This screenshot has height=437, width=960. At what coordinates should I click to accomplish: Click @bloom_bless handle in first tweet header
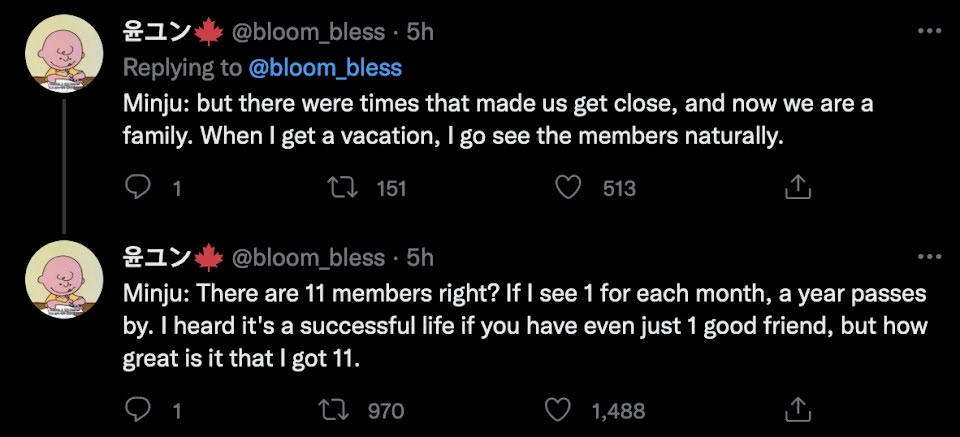308,32
